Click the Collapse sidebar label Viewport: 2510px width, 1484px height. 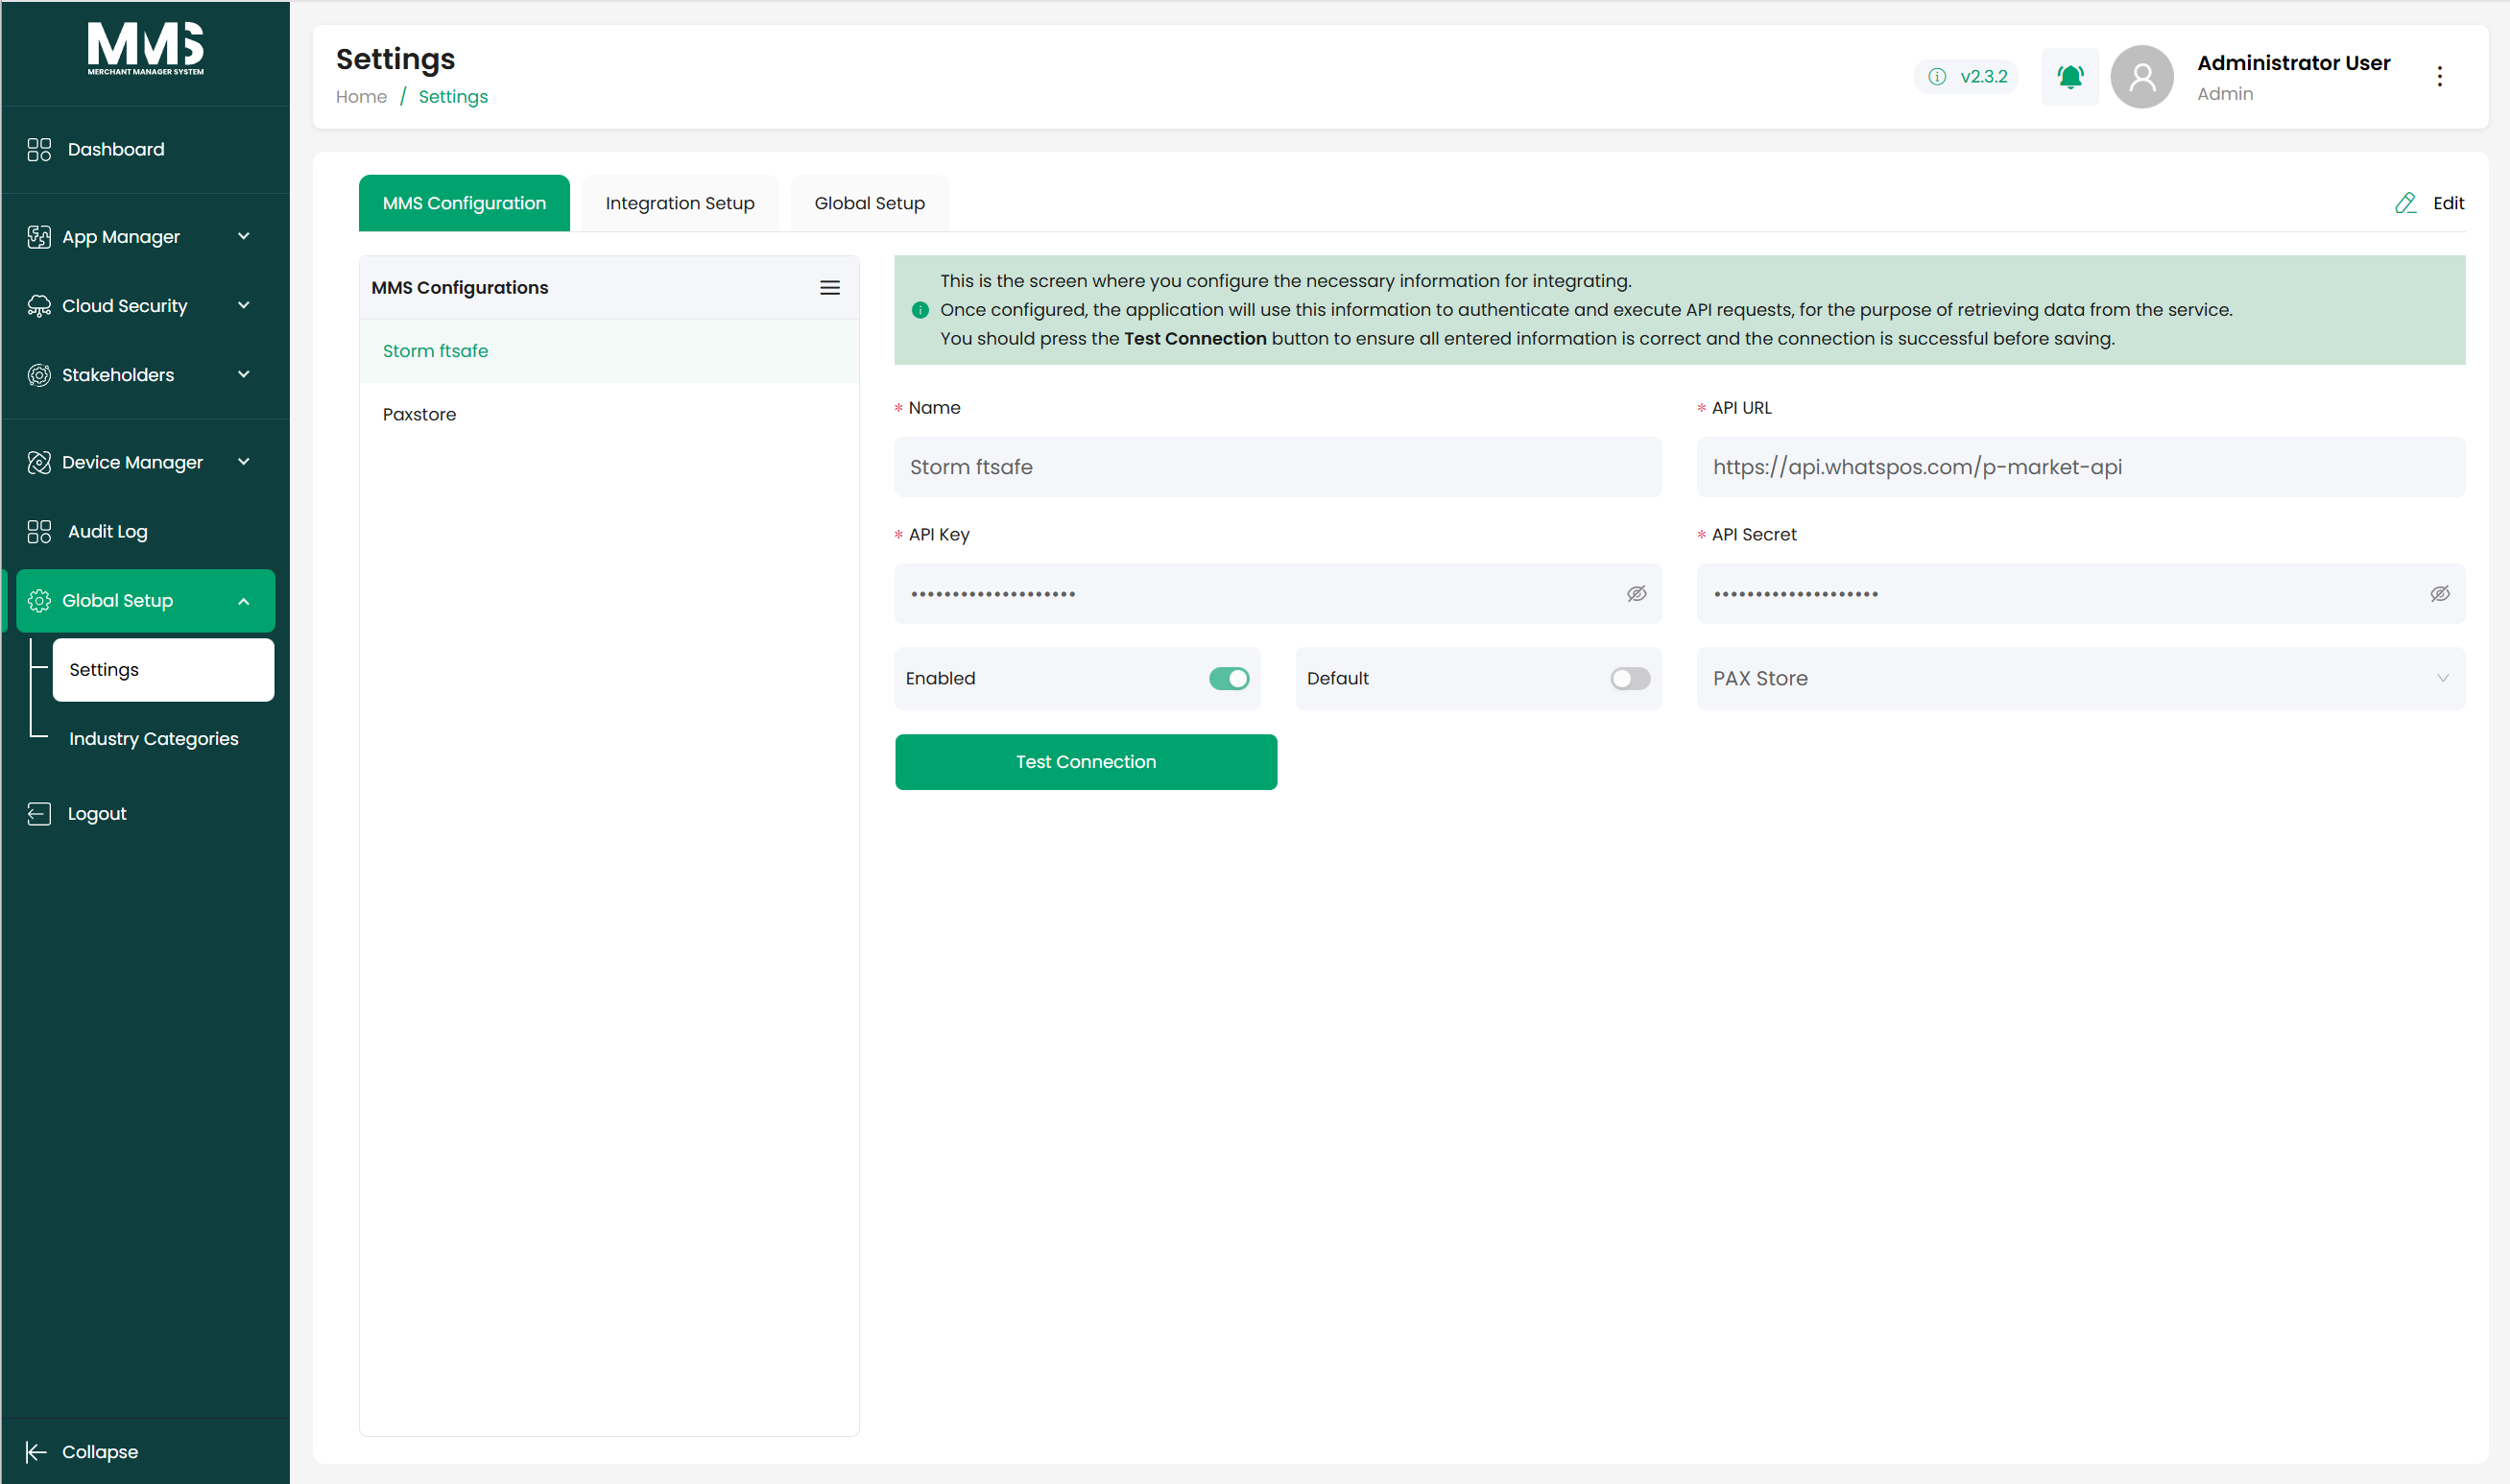click(100, 1452)
